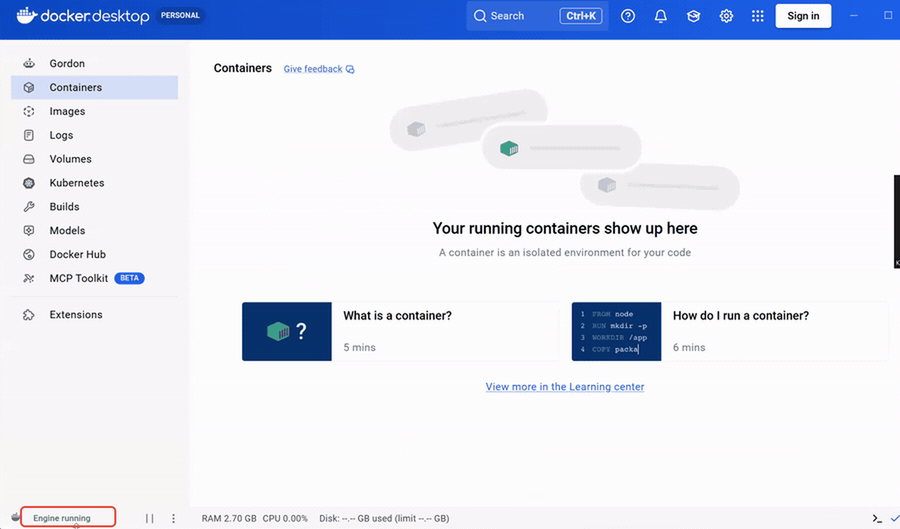Screen dimensions: 900x529
Task: Open the terminal icon in status bar
Action: (877, 519)
